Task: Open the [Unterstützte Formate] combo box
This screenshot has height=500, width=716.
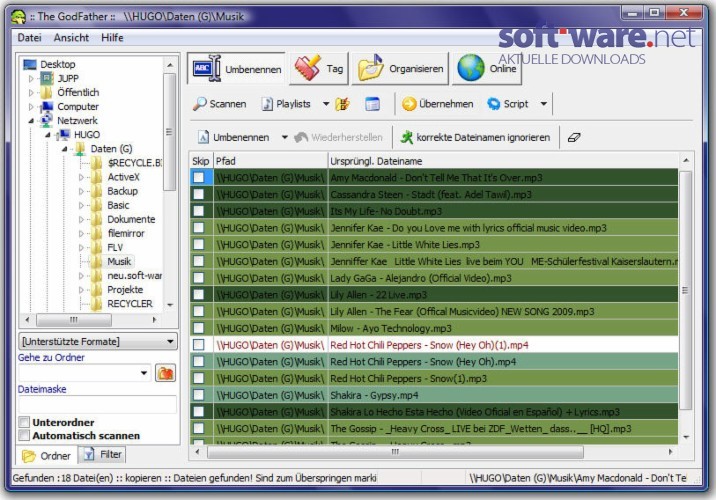Action: pyautogui.click(x=98, y=342)
